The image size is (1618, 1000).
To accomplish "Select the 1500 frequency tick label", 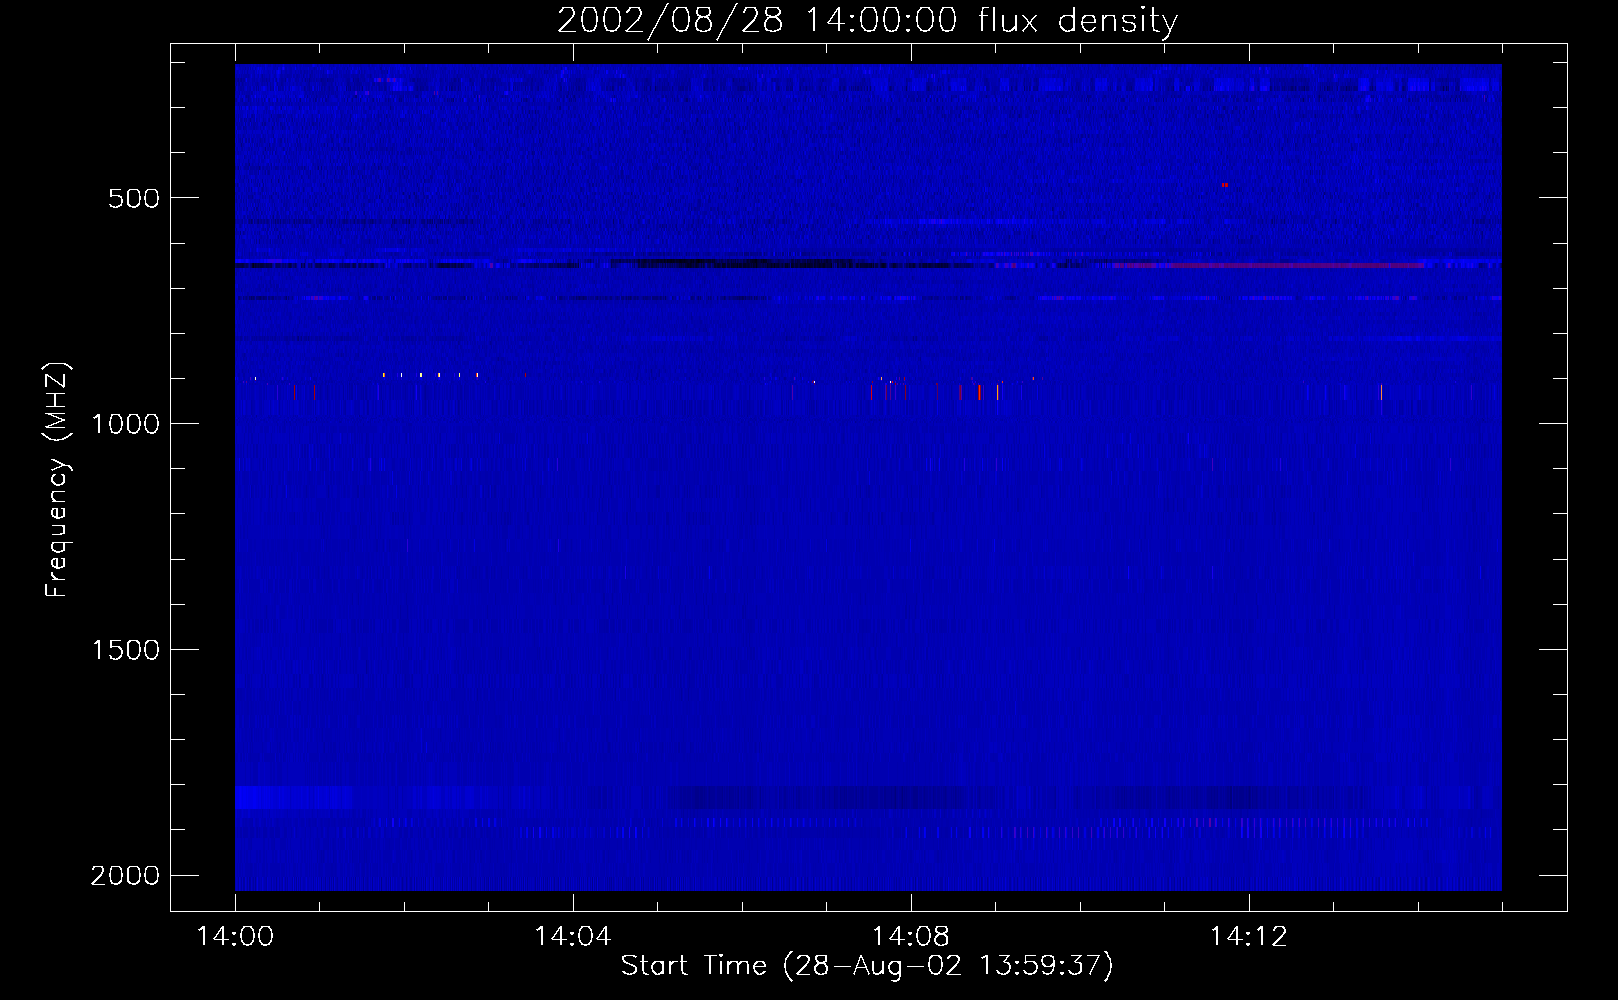I will [125, 650].
